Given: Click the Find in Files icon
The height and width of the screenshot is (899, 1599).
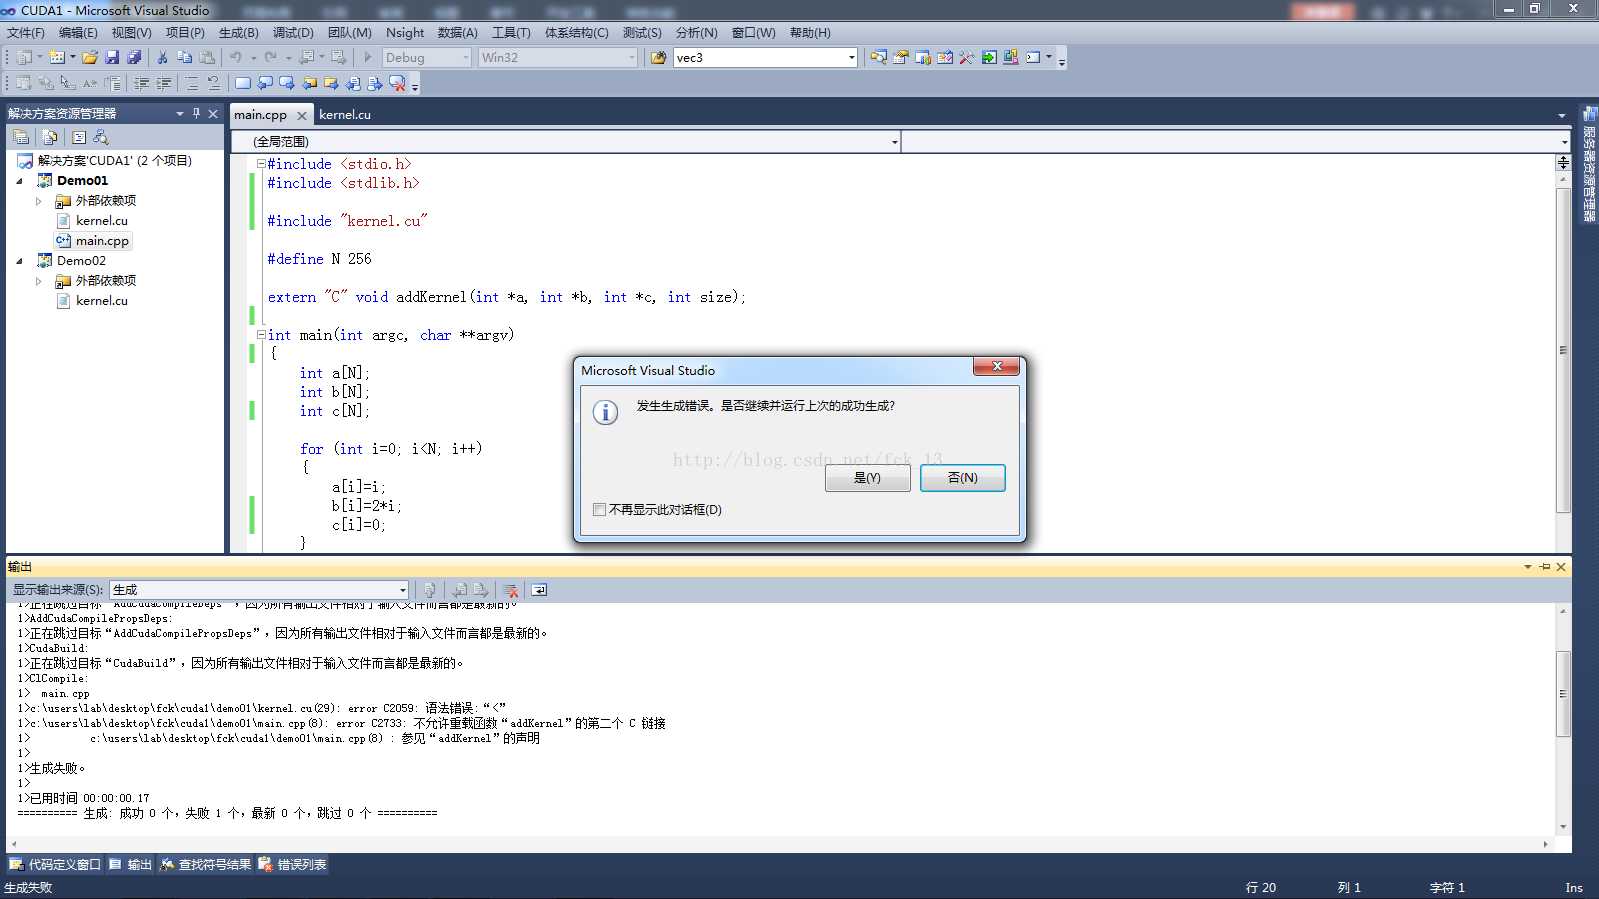Looking at the screenshot, I should [658, 58].
